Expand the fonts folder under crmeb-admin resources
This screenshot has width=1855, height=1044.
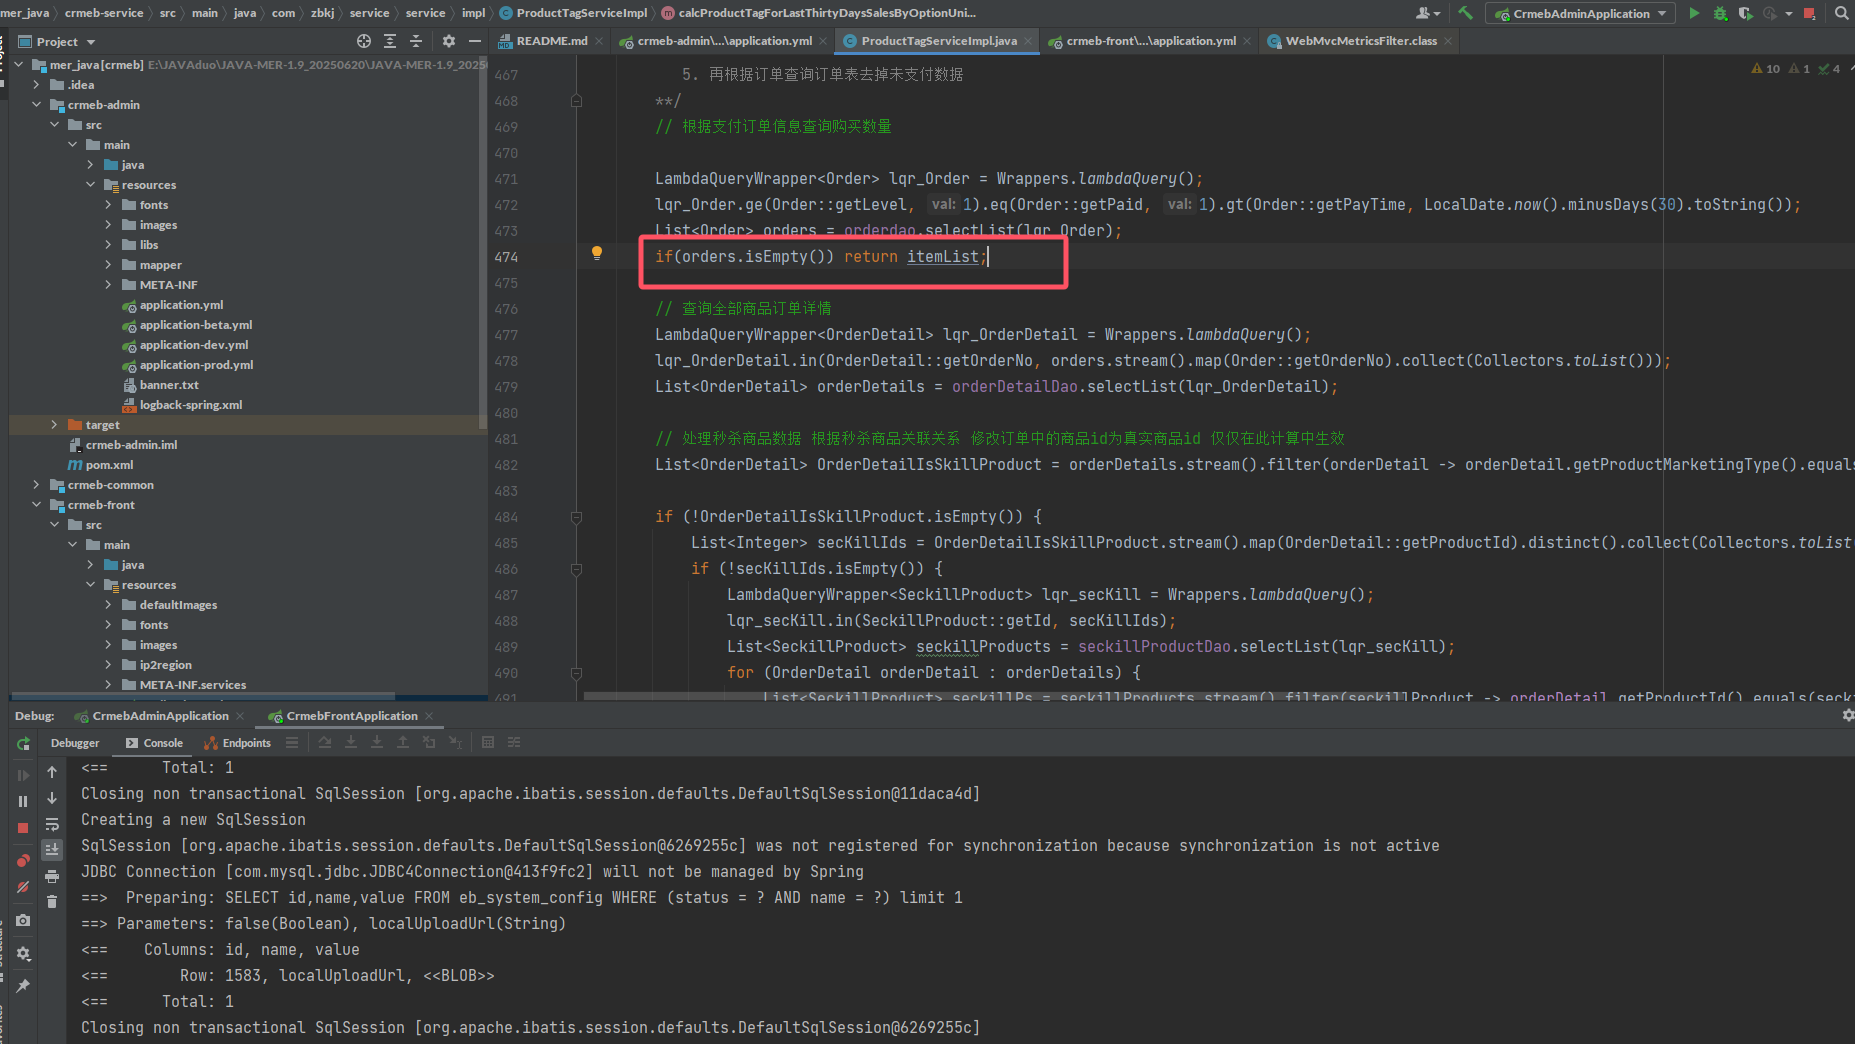[109, 205]
